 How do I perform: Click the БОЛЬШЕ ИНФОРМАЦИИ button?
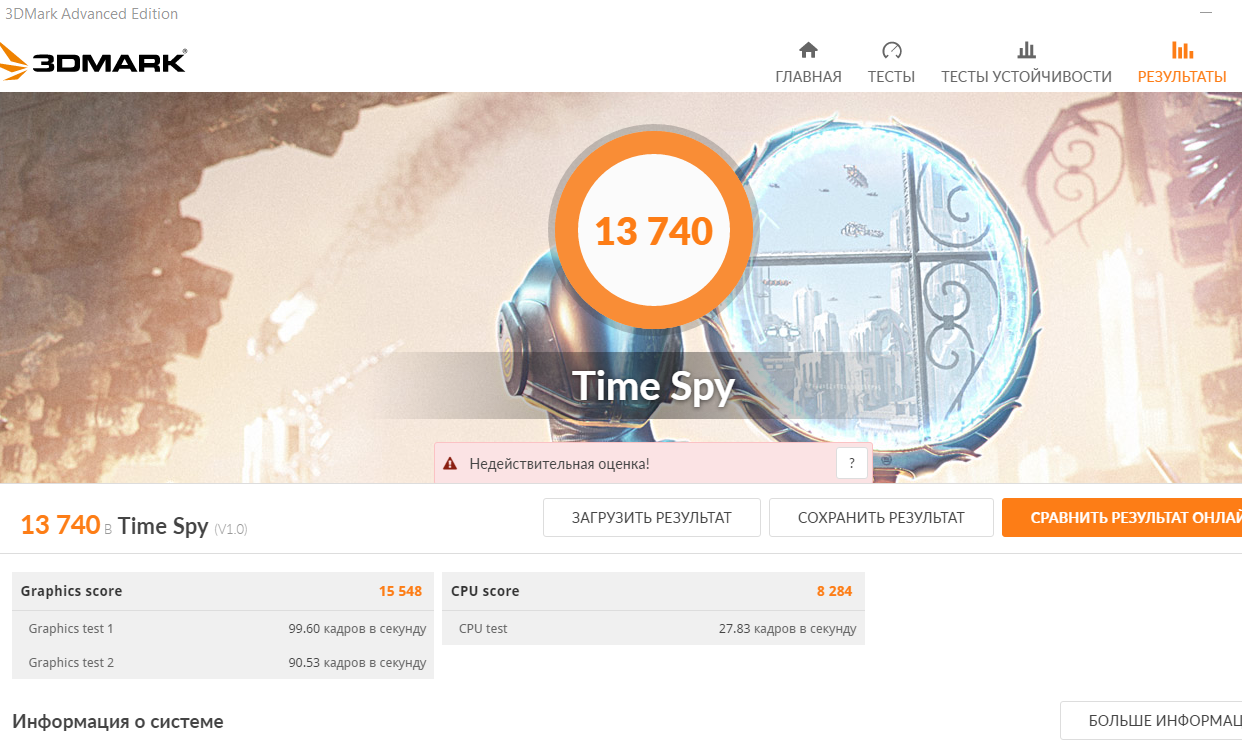pos(1151,721)
